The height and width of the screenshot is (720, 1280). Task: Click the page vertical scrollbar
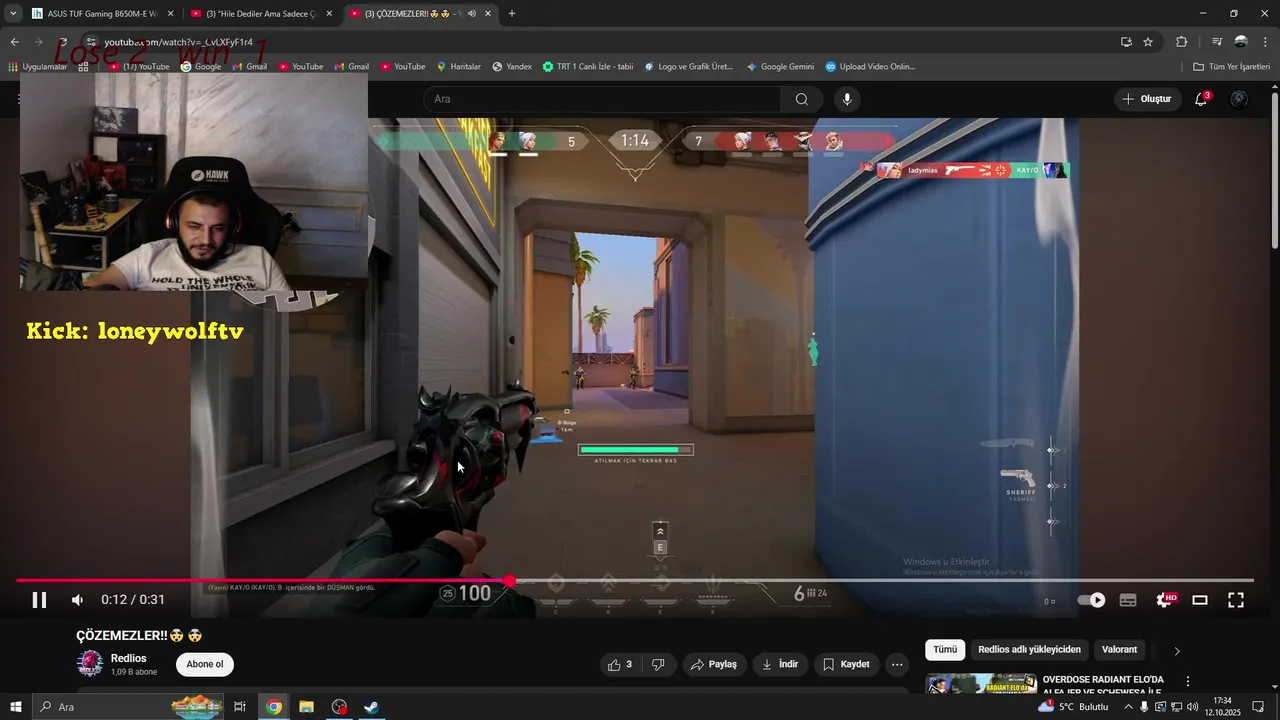(1274, 170)
